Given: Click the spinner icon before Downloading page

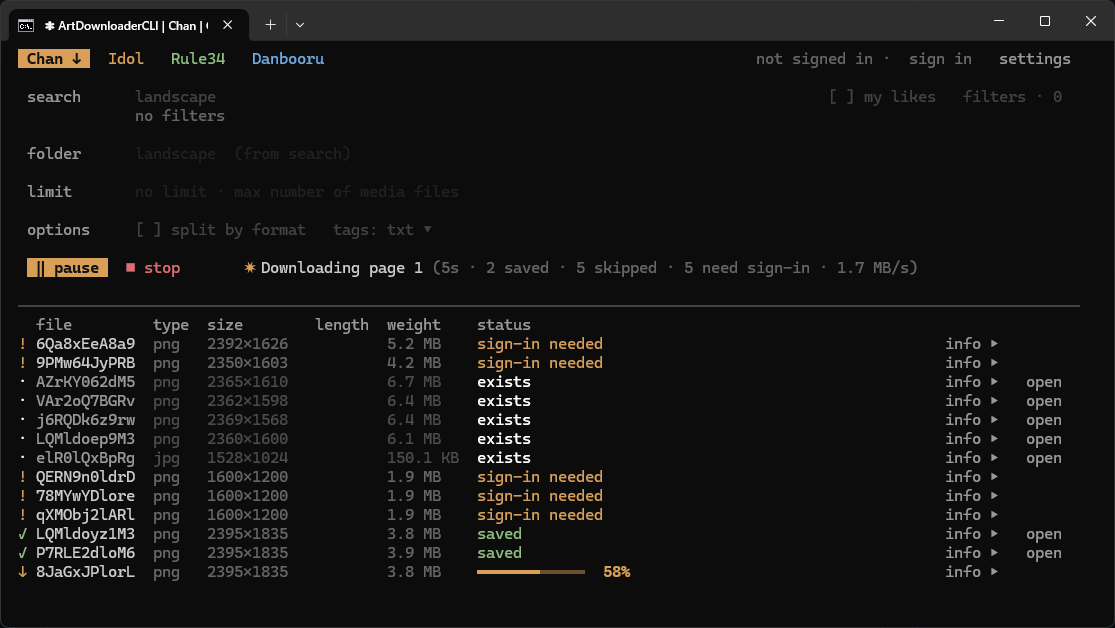Looking at the screenshot, I should [250, 267].
